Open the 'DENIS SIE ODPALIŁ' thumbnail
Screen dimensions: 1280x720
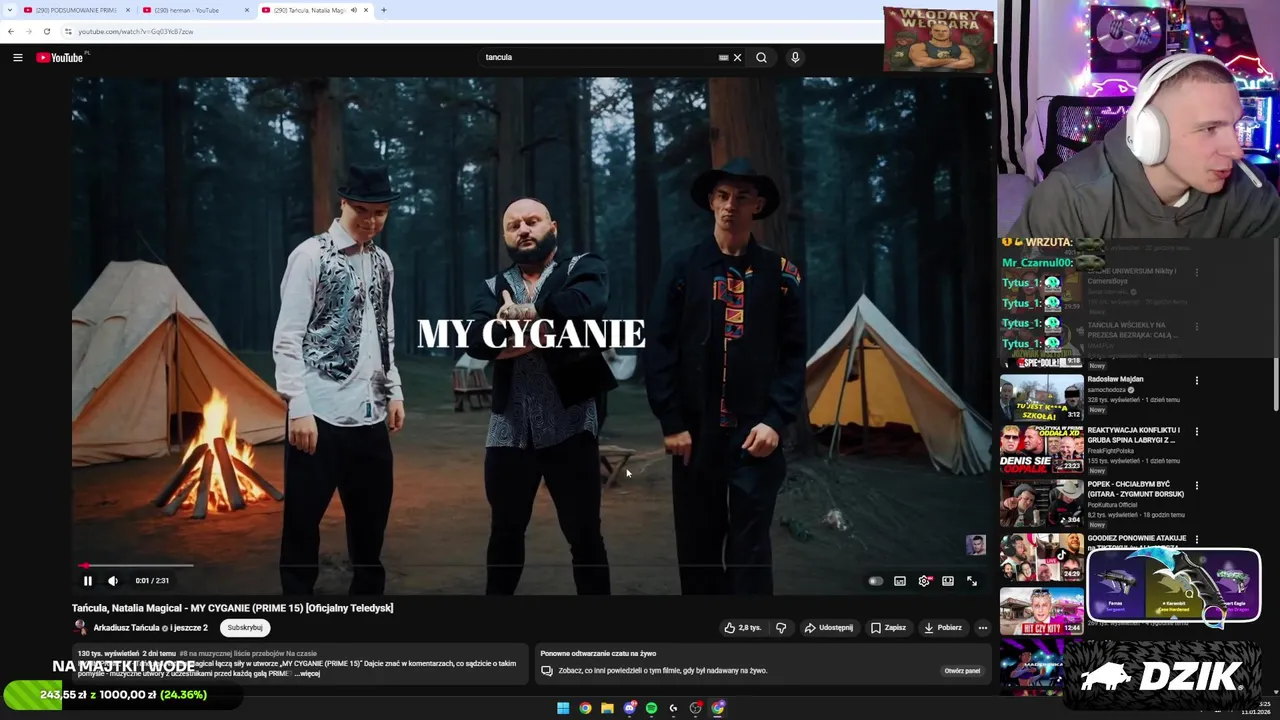(1041, 449)
